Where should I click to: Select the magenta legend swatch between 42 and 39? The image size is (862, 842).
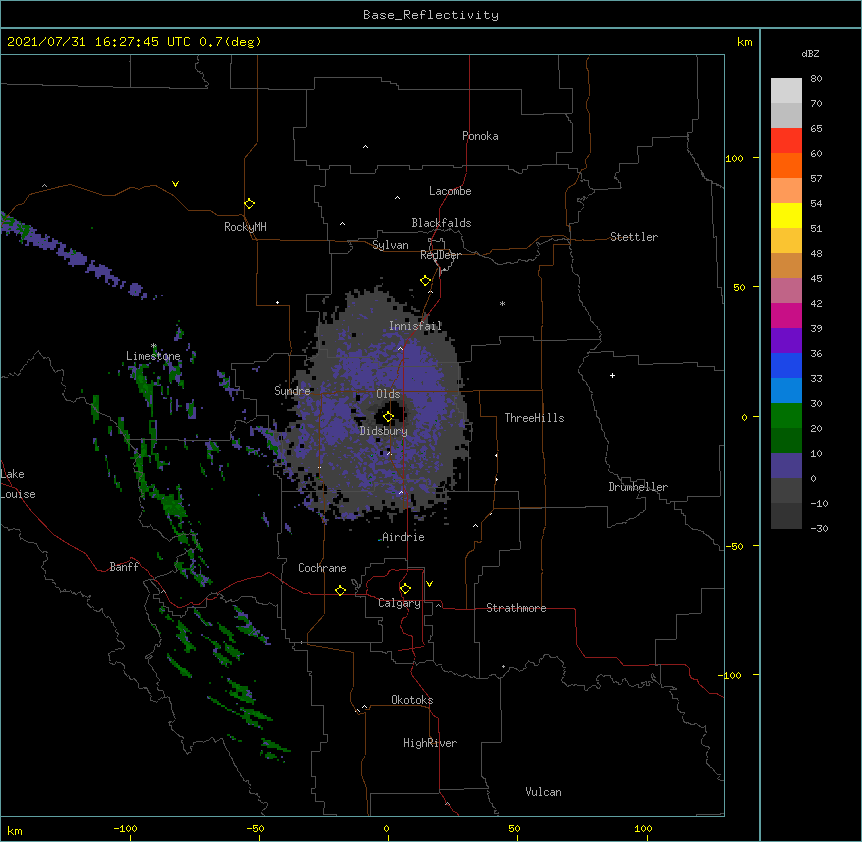point(786,315)
